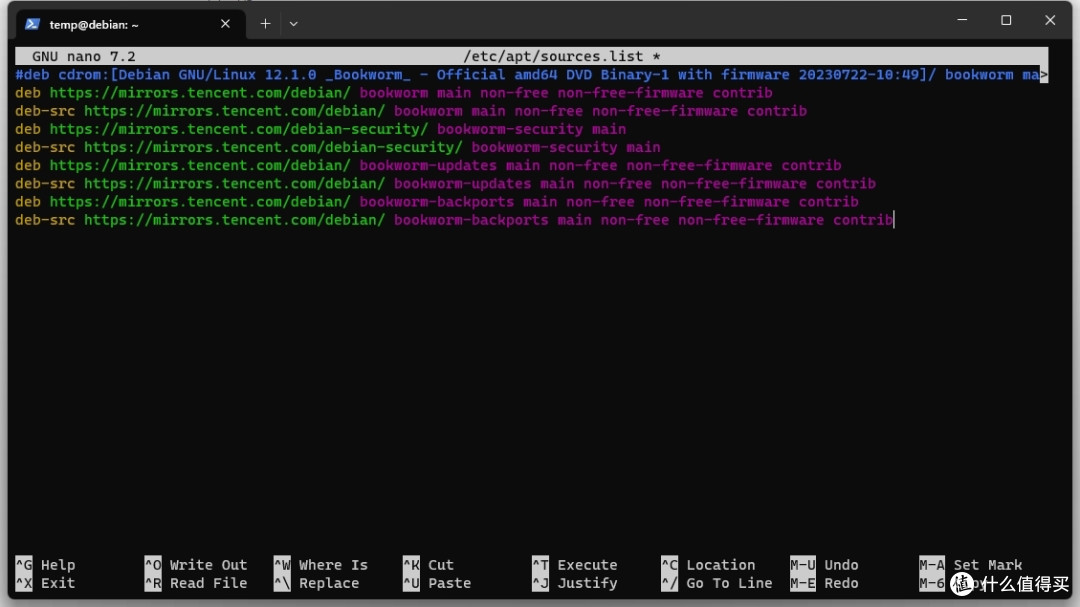The height and width of the screenshot is (607, 1080).
Task: Close the temp@debian tab
Action: pos(225,24)
